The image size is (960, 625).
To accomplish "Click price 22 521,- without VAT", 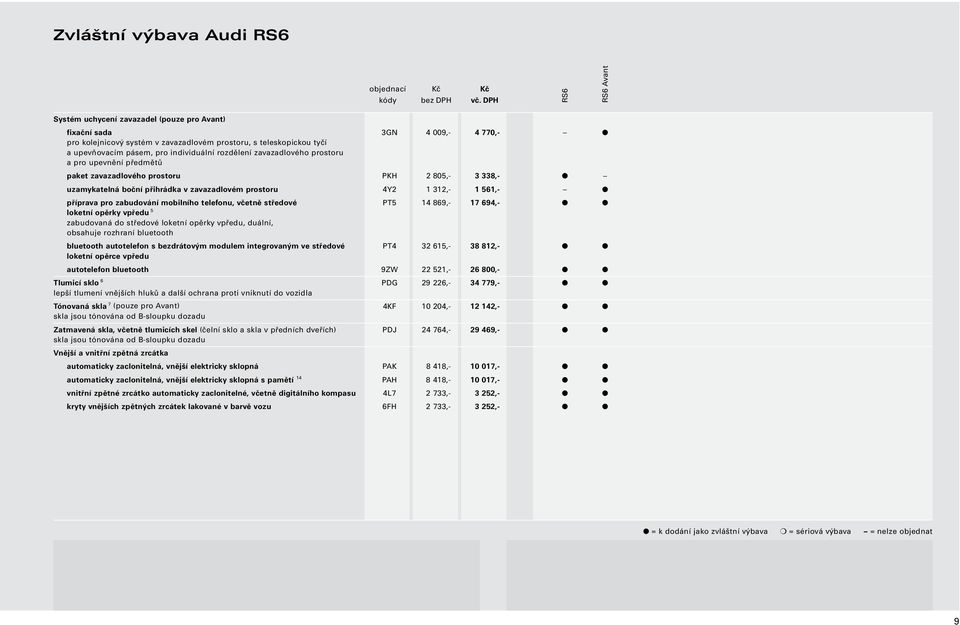I will tap(437, 269).
